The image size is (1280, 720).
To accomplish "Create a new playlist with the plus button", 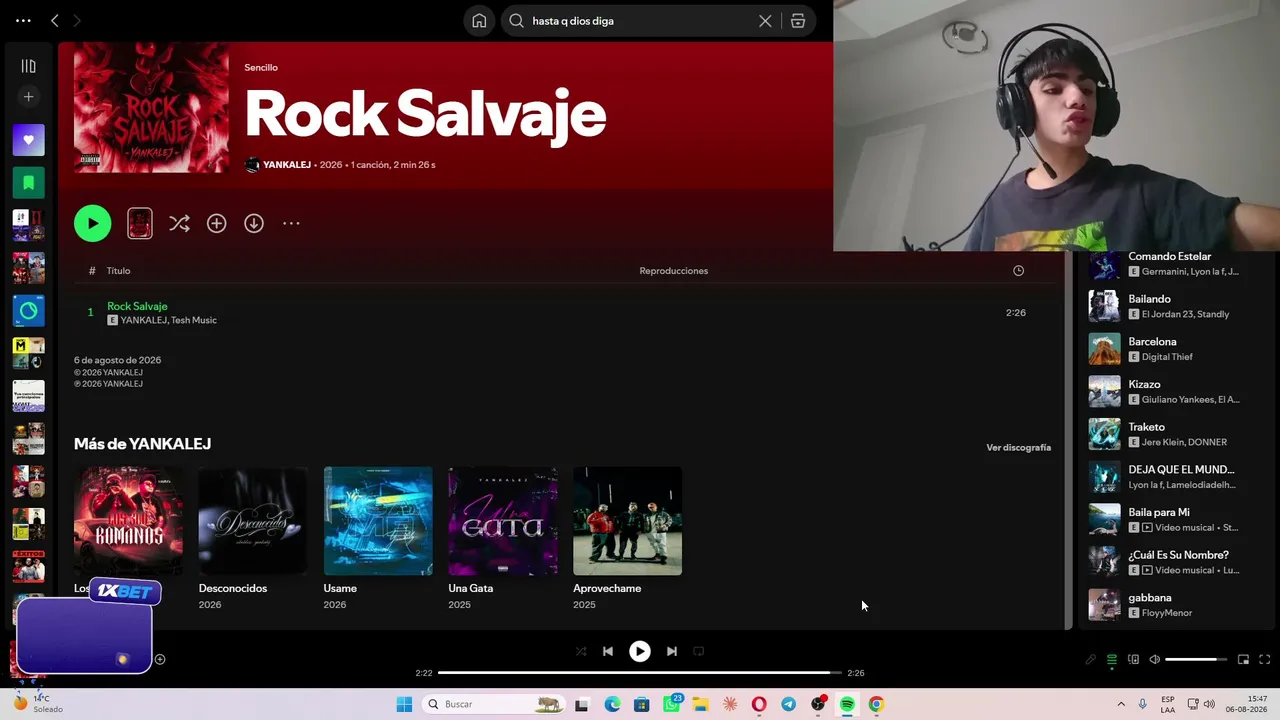I will point(28,97).
